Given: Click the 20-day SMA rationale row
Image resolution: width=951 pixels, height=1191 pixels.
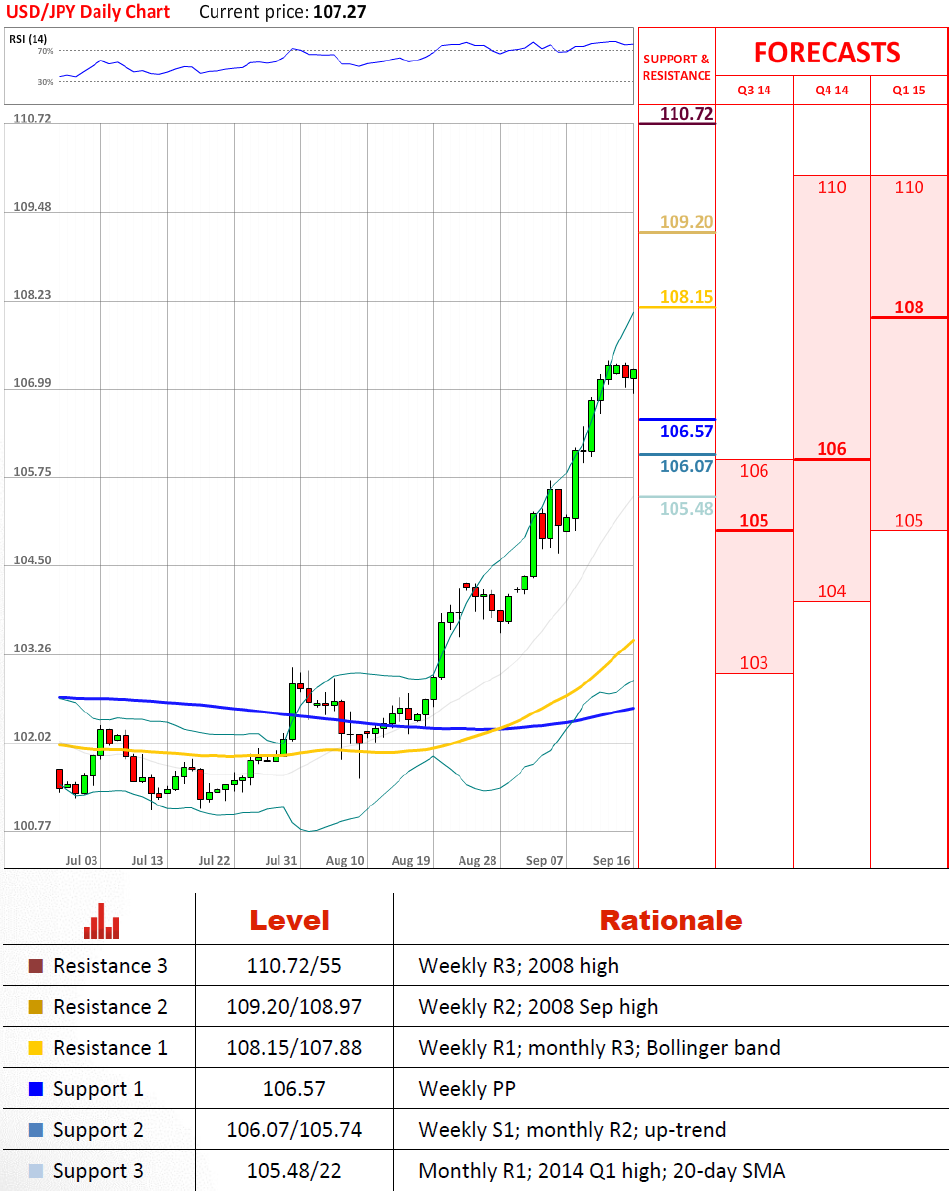Looking at the screenshot, I should click(x=602, y=1171).
